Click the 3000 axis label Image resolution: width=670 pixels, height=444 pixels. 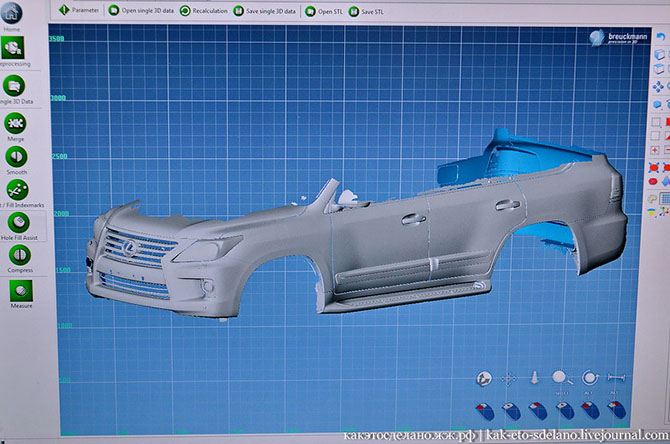(x=59, y=98)
